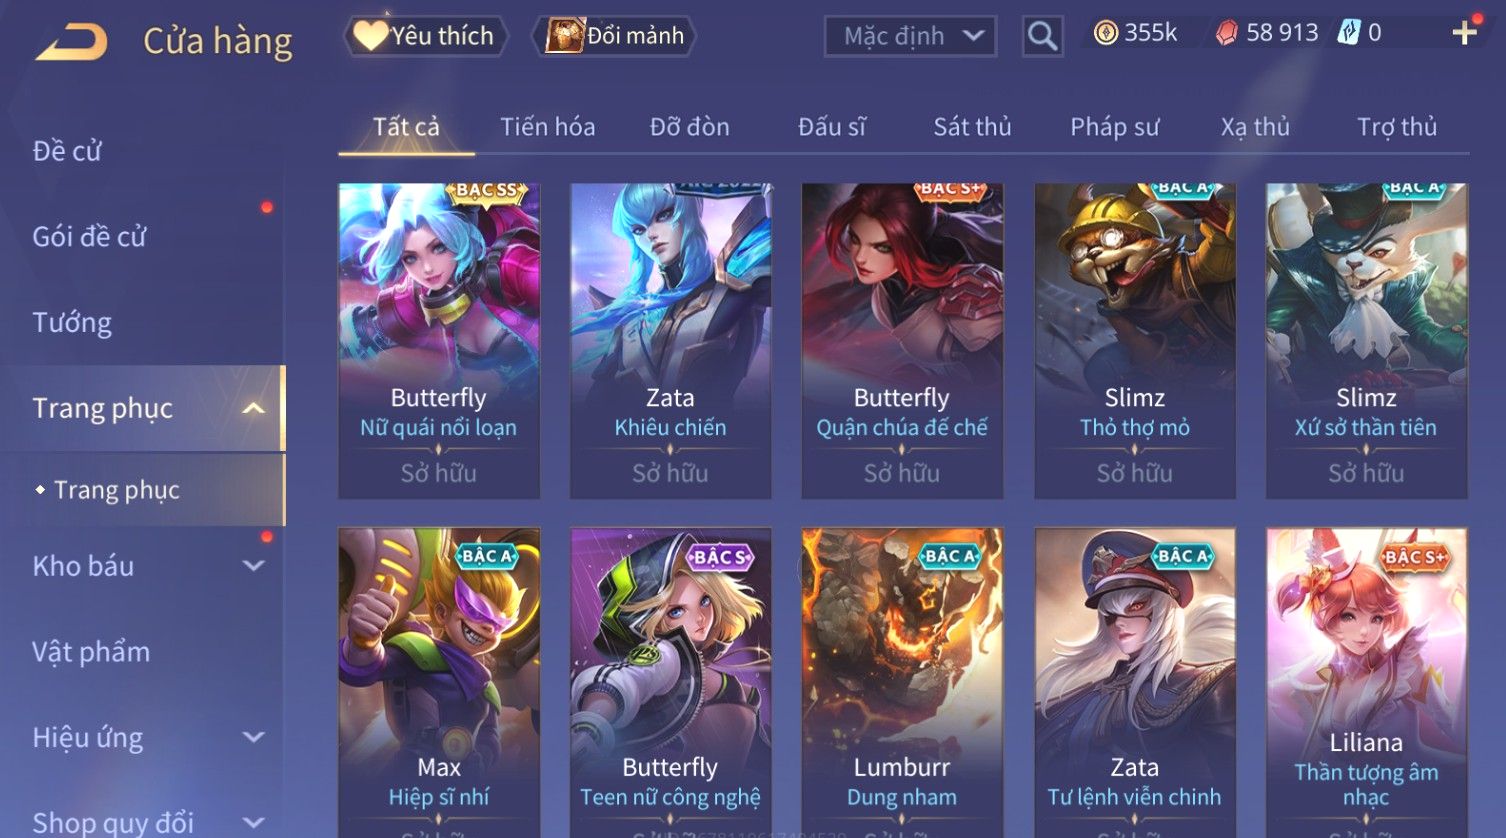Image resolution: width=1506 pixels, height=838 pixels.
Task: Tap the gold coin balance icon
Action: [x=1105, y=33]
